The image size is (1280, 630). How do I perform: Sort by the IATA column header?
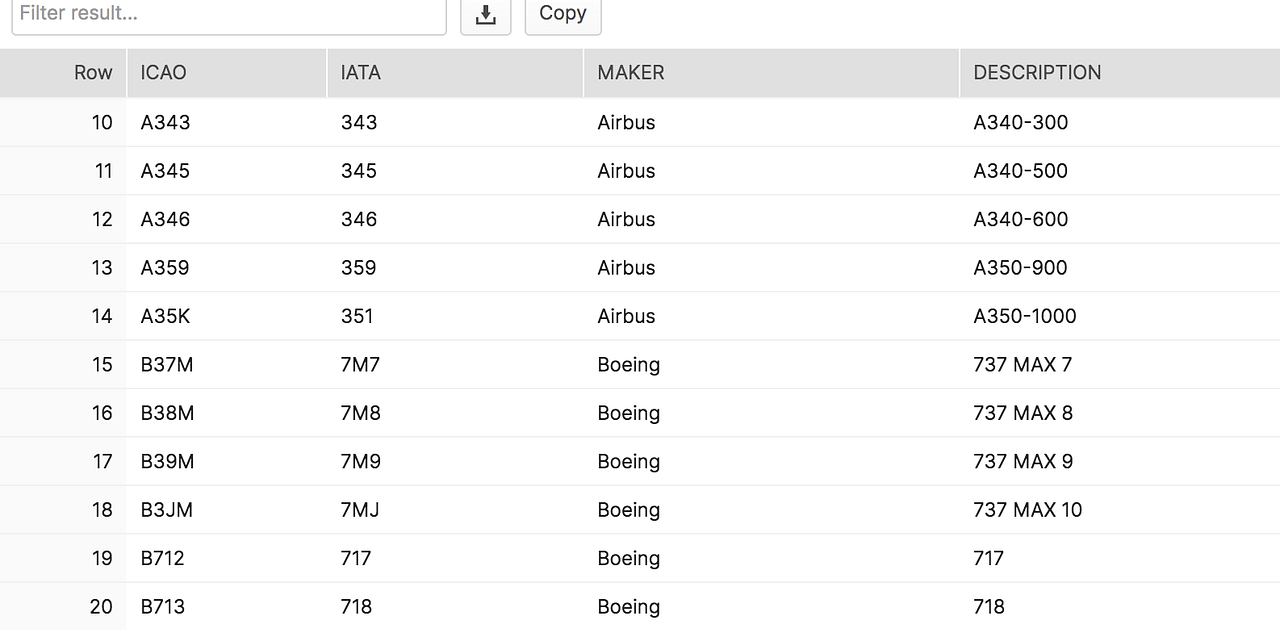point(360,73)
